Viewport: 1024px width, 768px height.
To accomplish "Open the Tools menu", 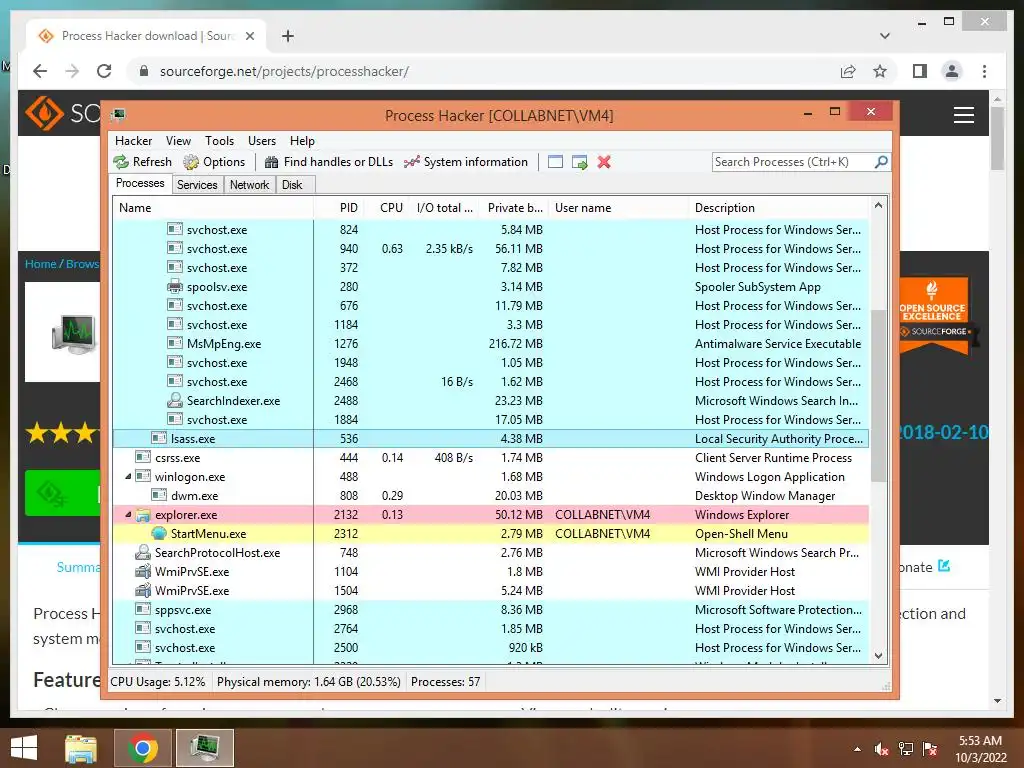I will click(219, 141).
